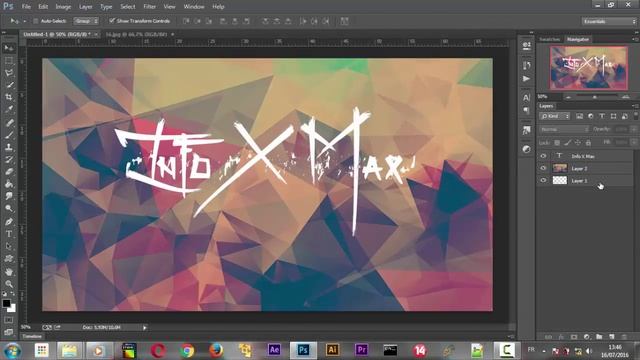Open the Opacity value dropdown
This screenshot has width=640, height=360.
tap(633, 129)
